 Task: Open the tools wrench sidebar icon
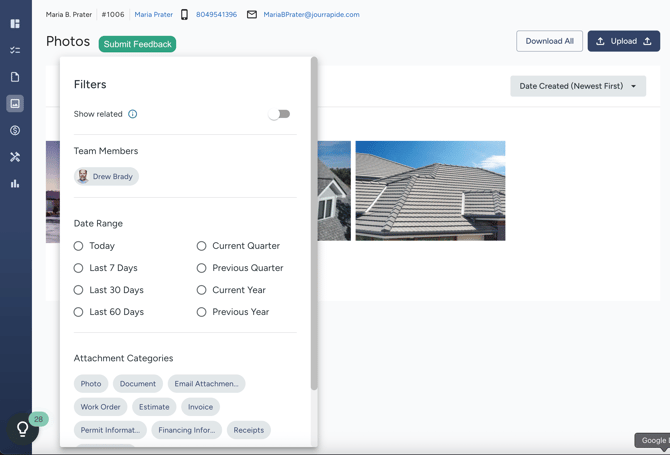15,157
